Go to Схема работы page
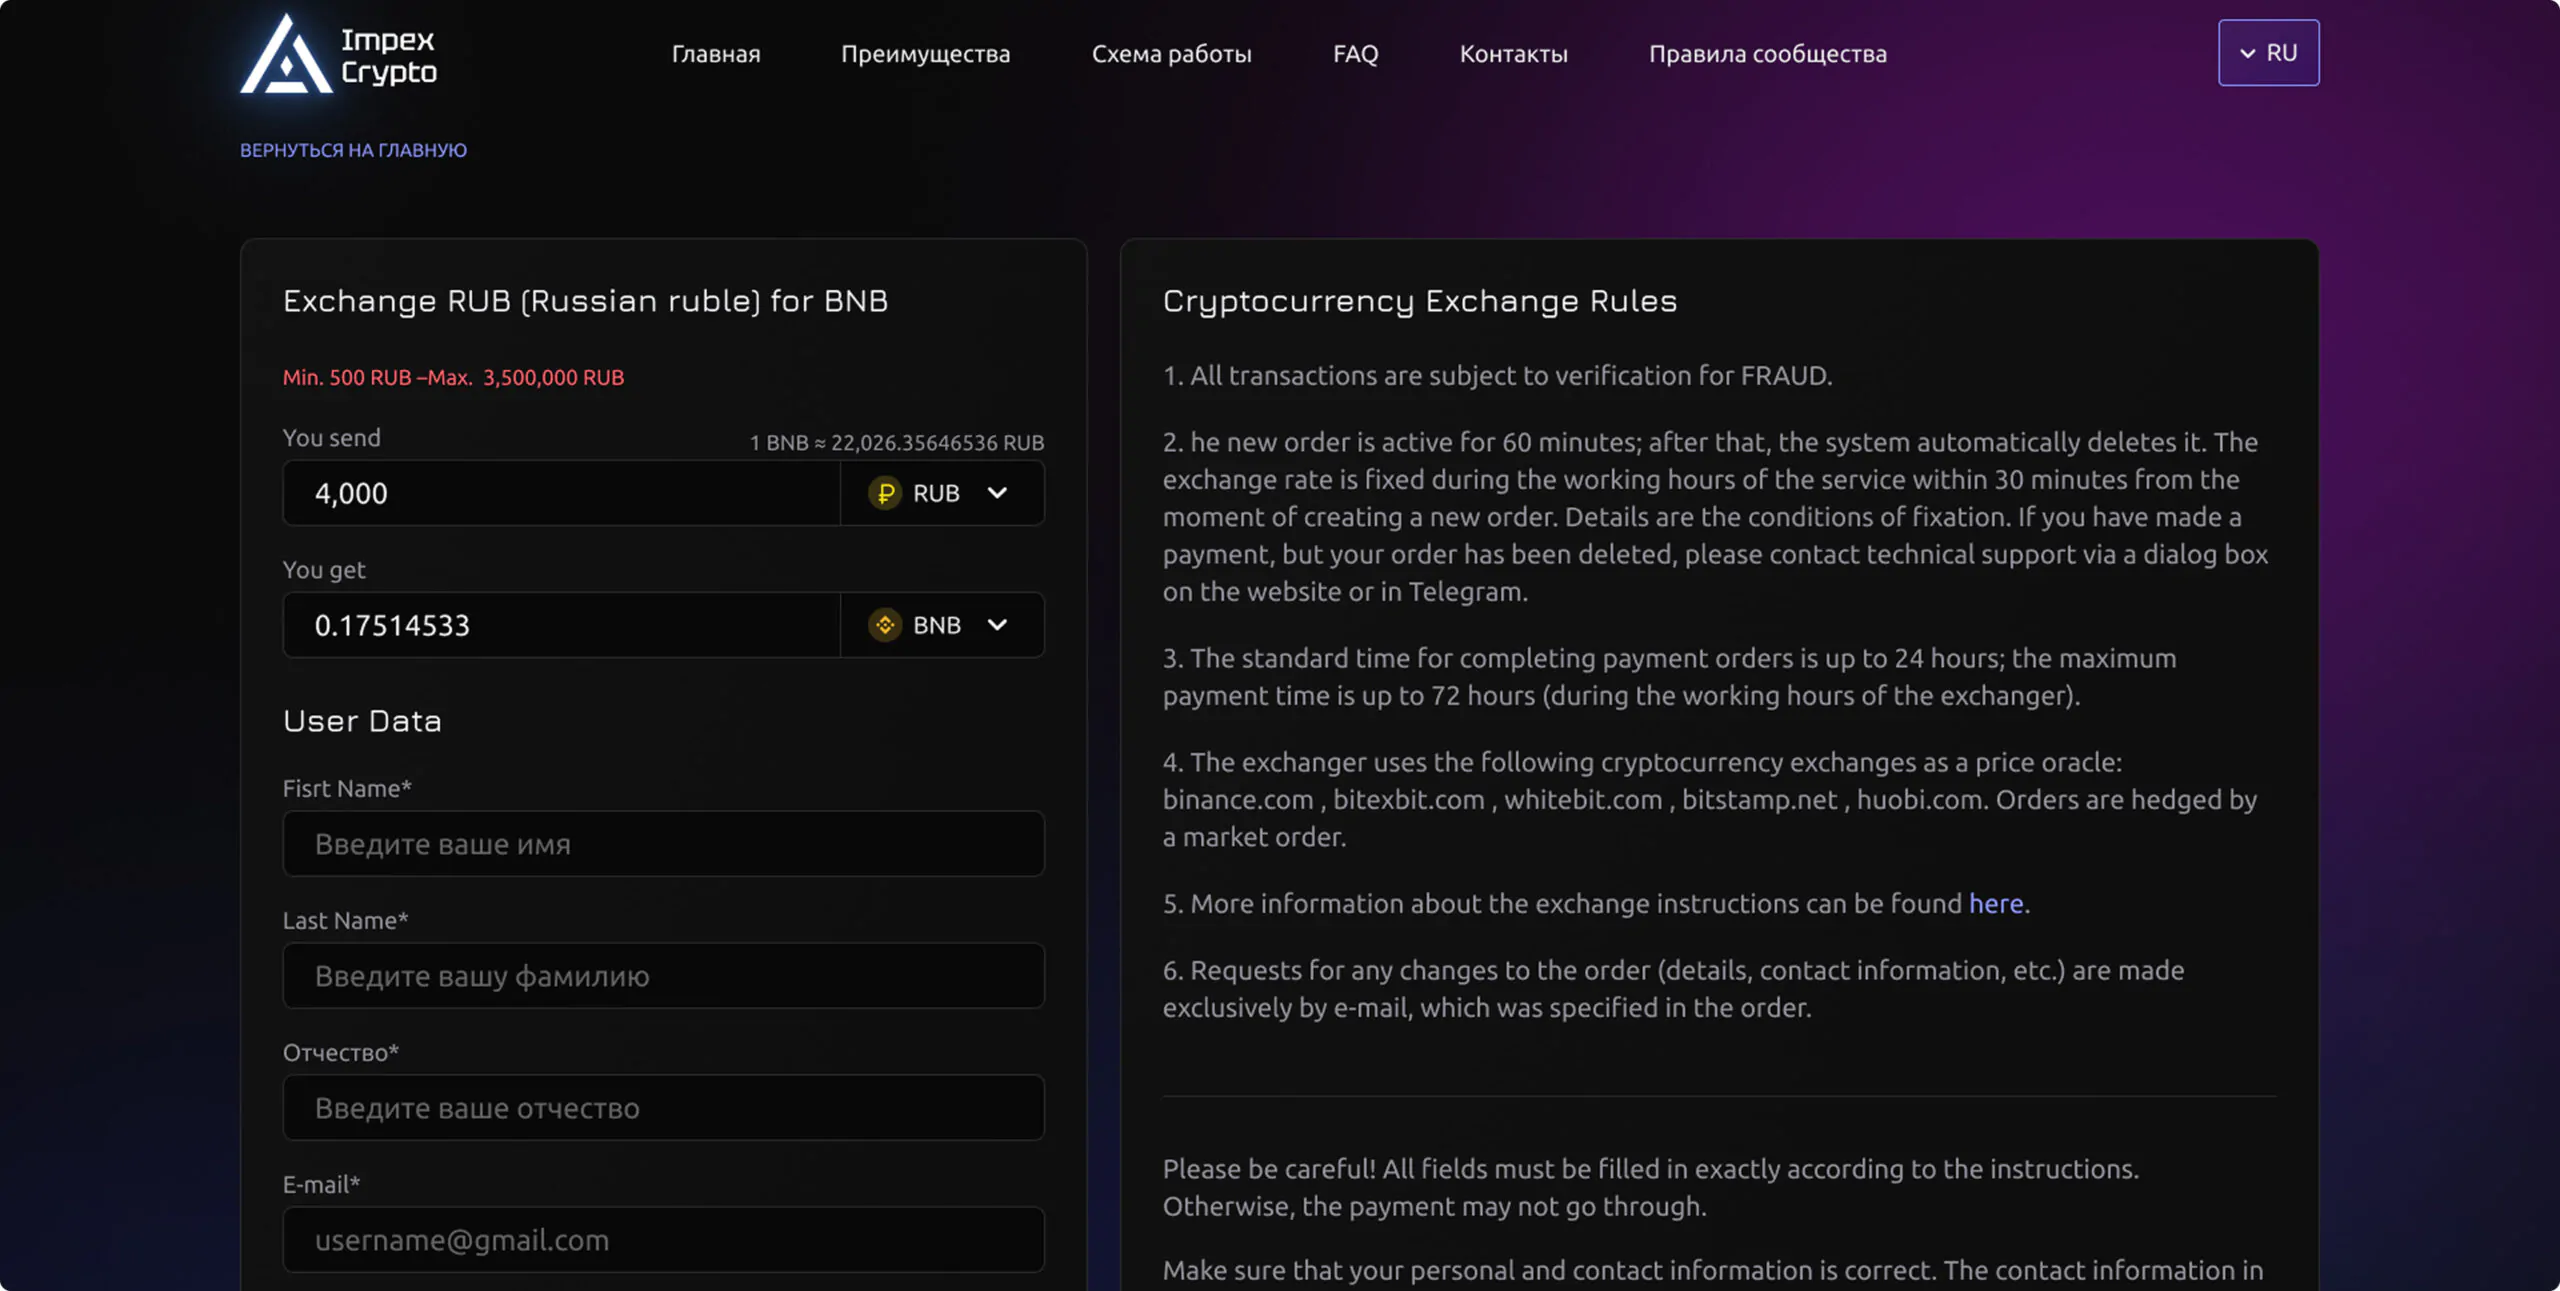Image resolution: width=2560 pixels, height=1291 pixels. pyautogui.click(x=1171, y=54)
